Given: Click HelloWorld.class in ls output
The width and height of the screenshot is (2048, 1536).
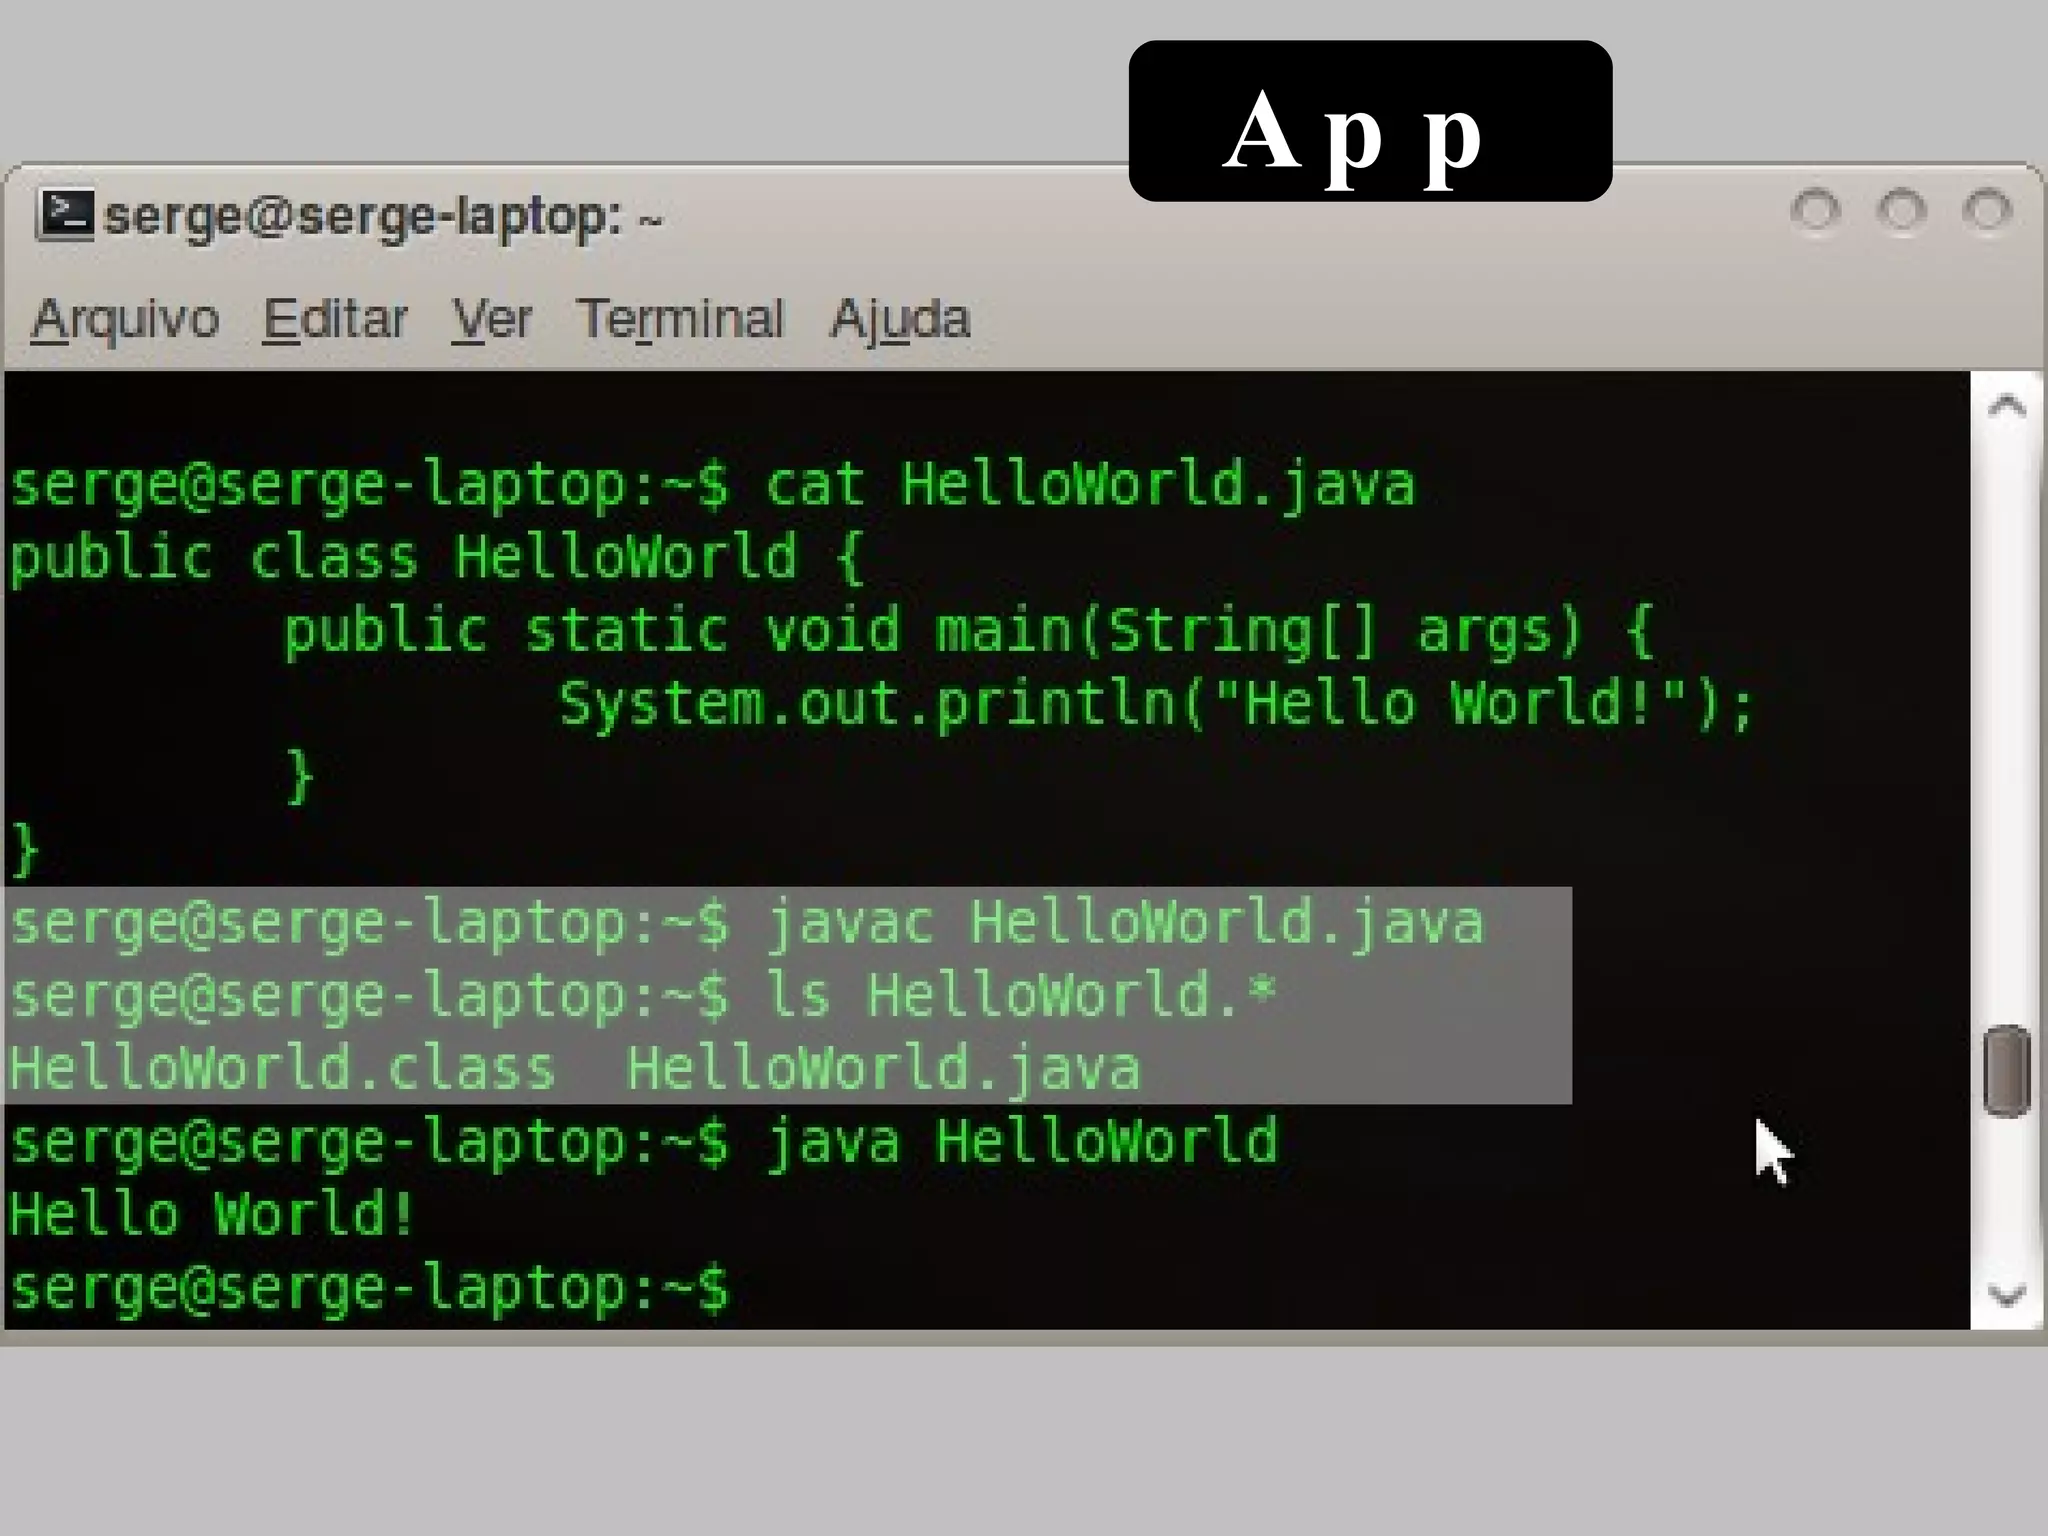Looking at the screenshot, I should [282, 1068].
